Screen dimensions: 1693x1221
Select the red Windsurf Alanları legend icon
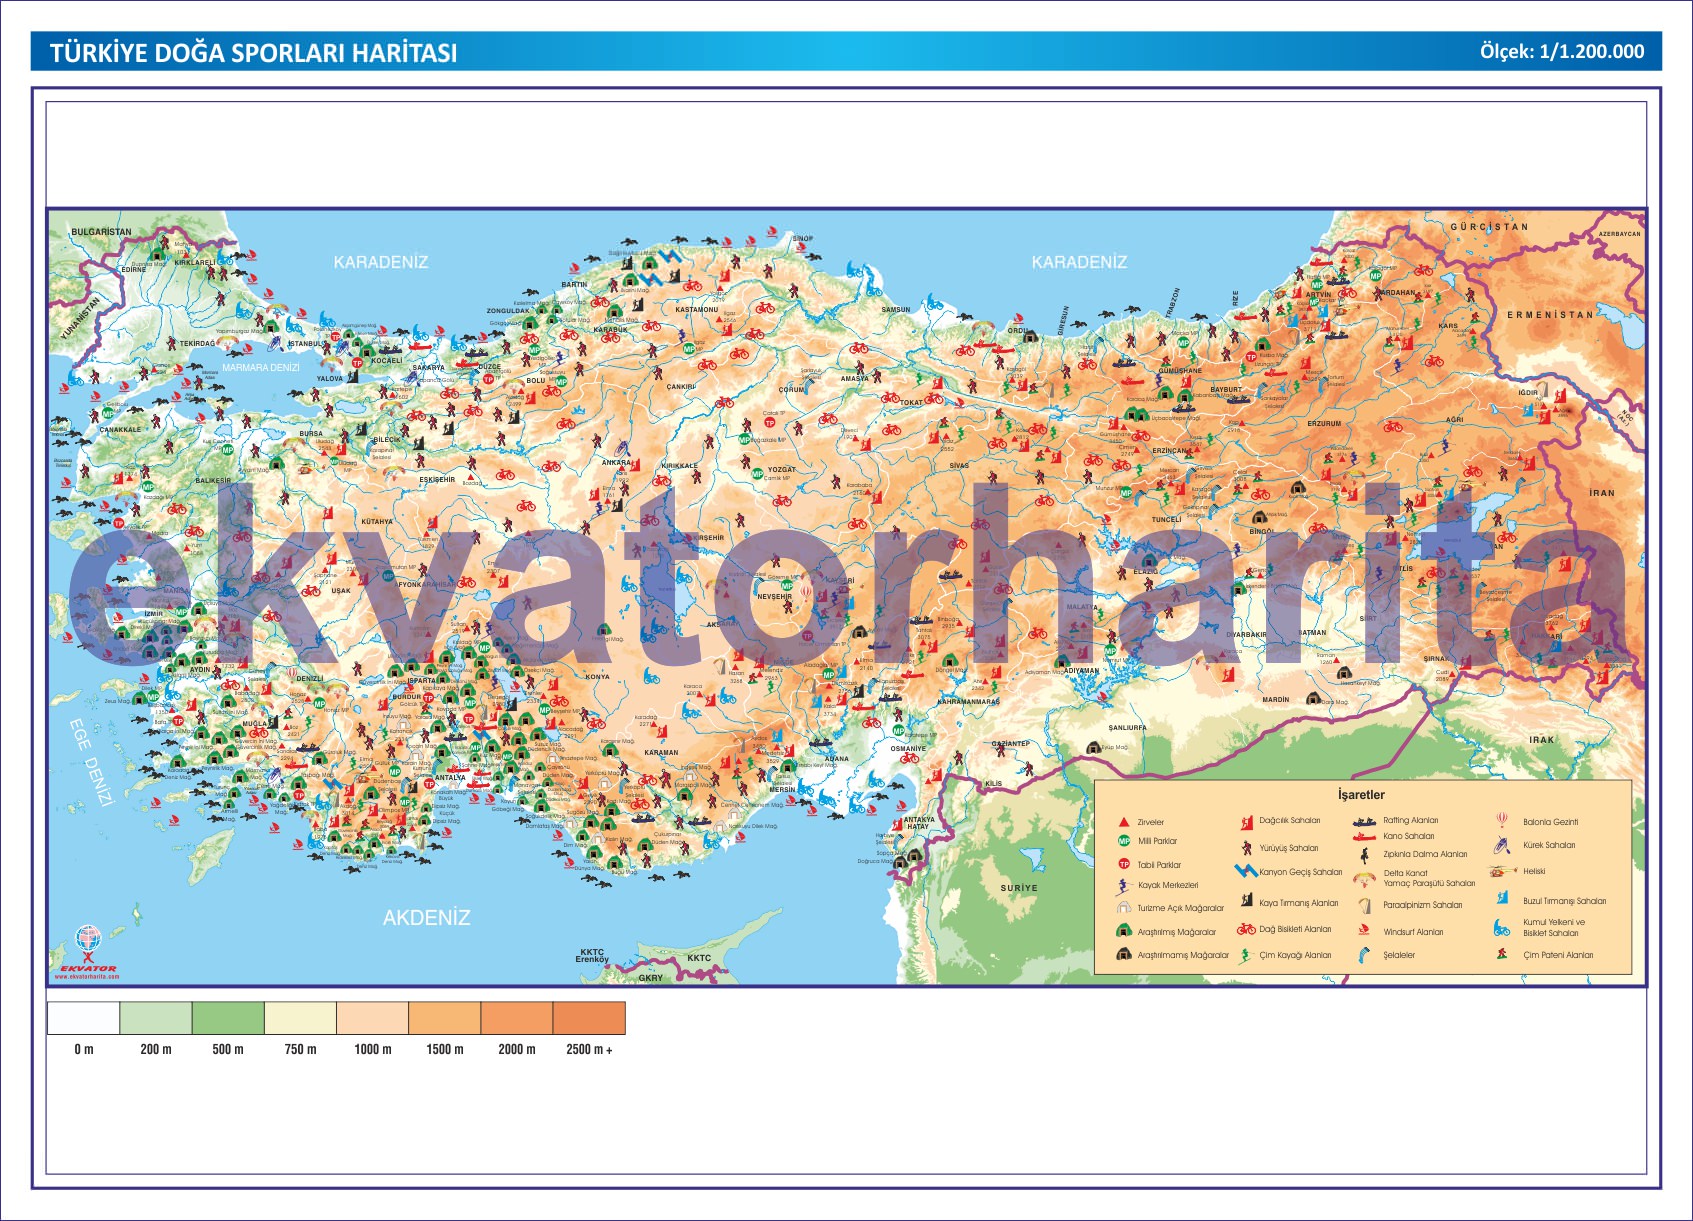[x=1364, y=931]
